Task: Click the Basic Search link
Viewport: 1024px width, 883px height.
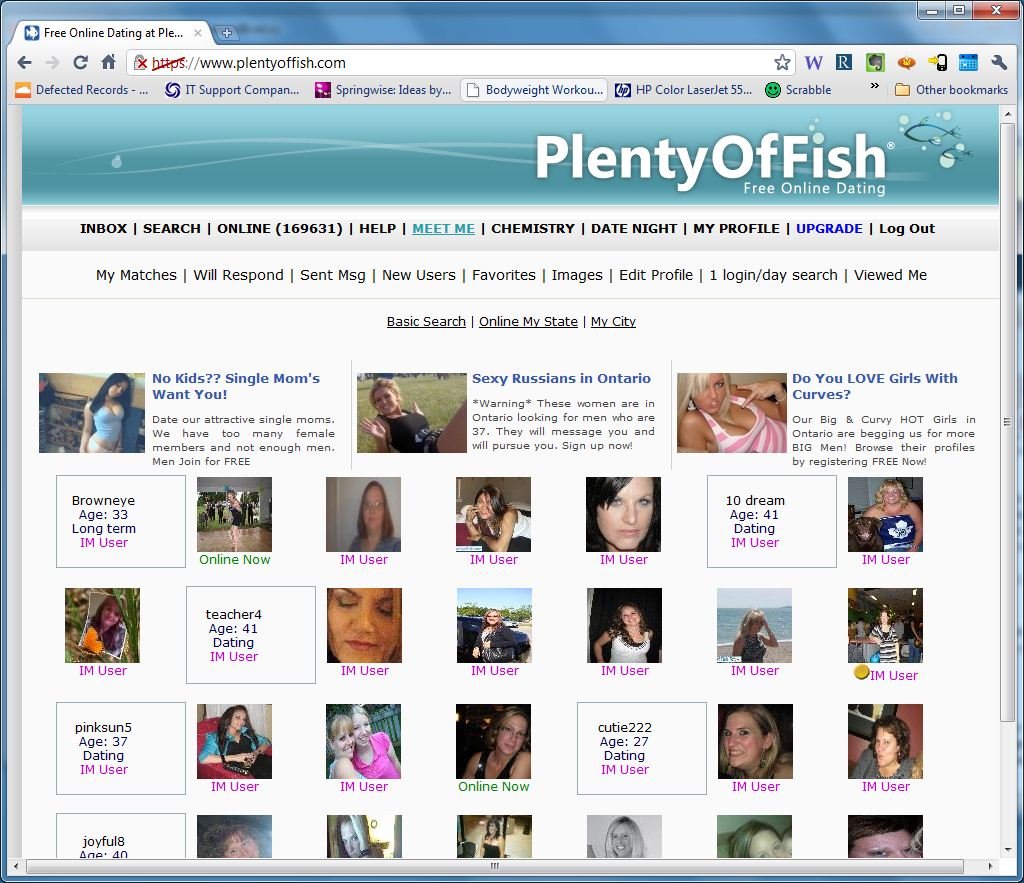Action: 426,321
